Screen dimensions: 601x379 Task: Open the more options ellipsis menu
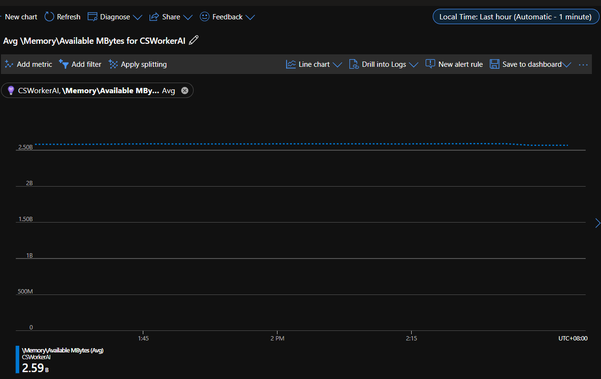click(x=583, y=65)
